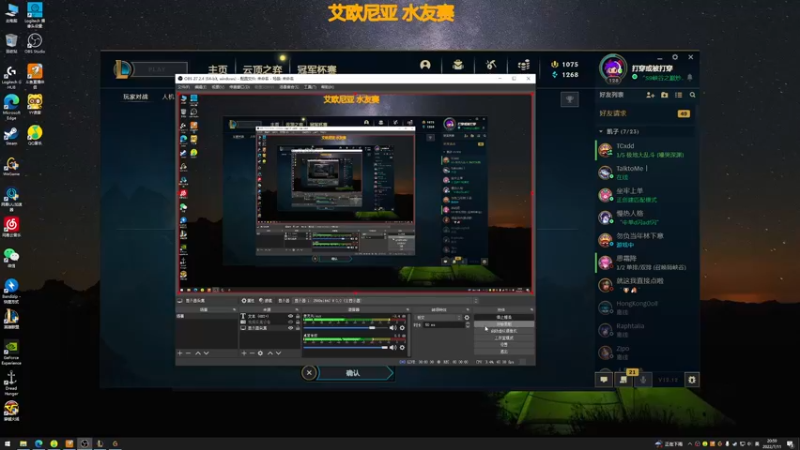Toggle visibility of the display capture source
The width and height of the screenshot is (800, 450).
click(290, 328)
